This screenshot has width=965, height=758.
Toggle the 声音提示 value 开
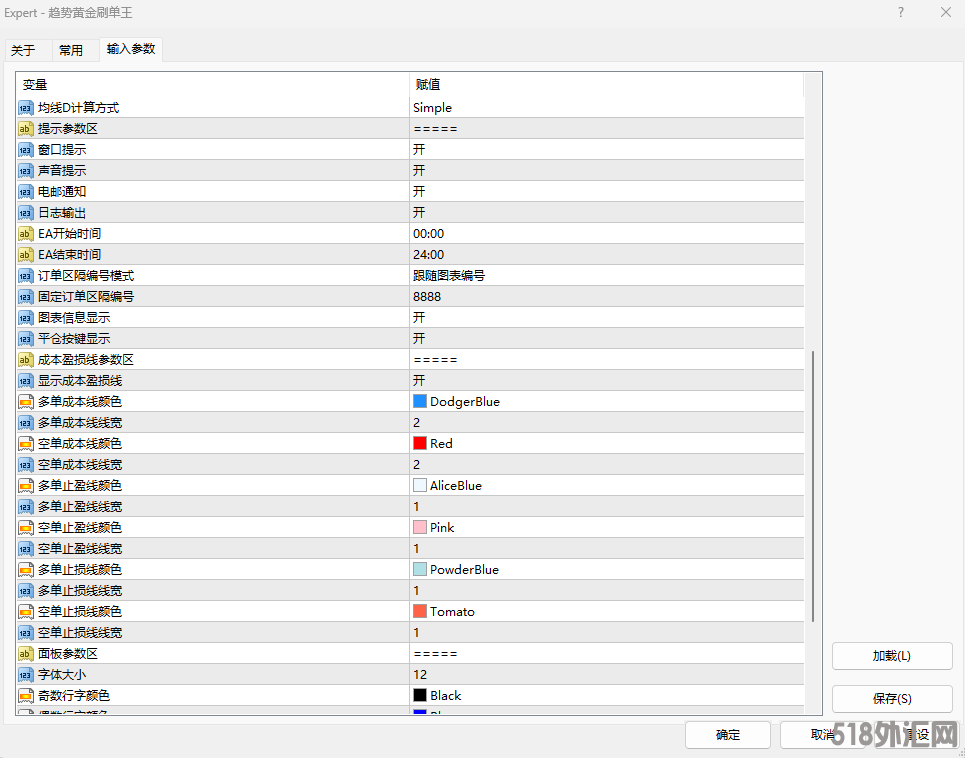419,171
